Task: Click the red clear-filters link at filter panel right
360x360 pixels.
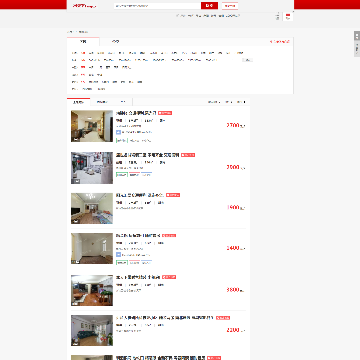Action: 280,42
